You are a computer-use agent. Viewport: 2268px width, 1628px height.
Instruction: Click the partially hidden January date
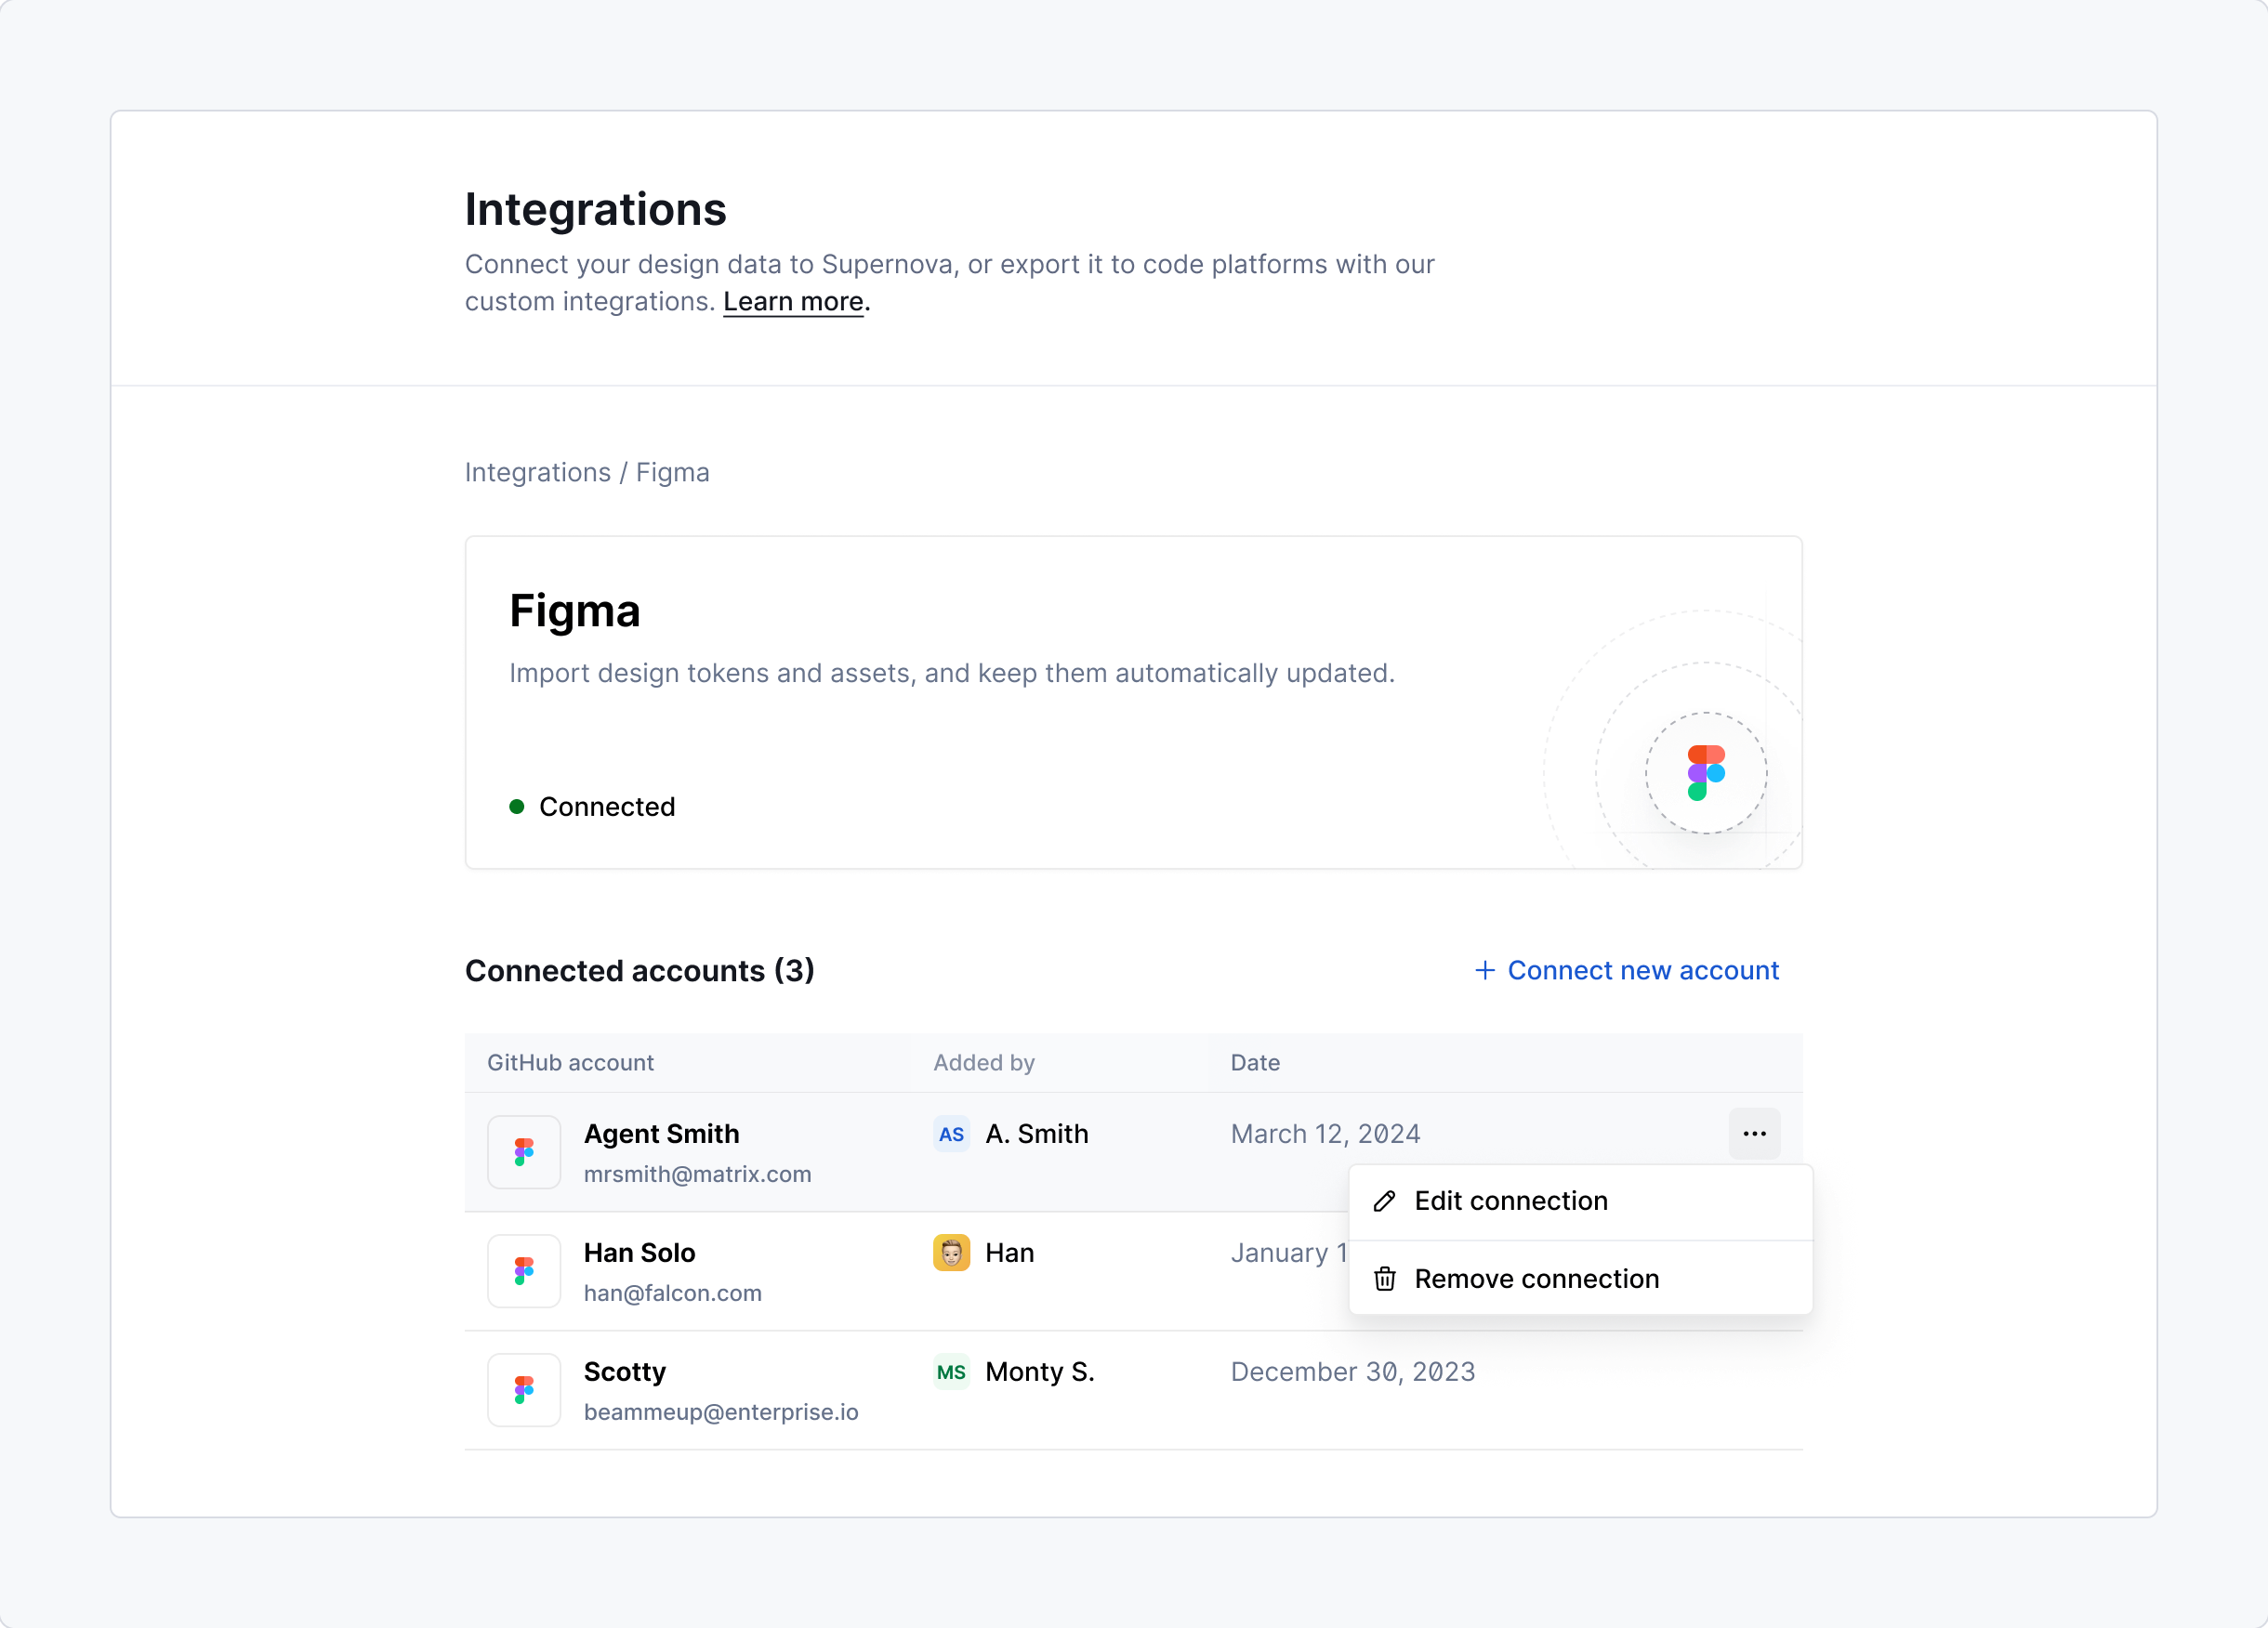[x=1289, y=1253]
